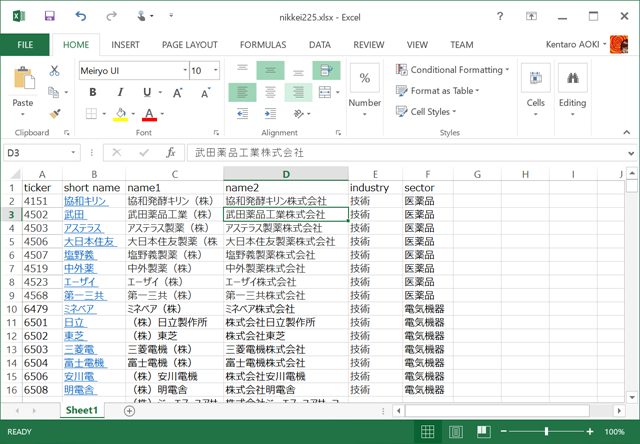
Task: Zoom in with the plus button
Action: coord(590,431)
